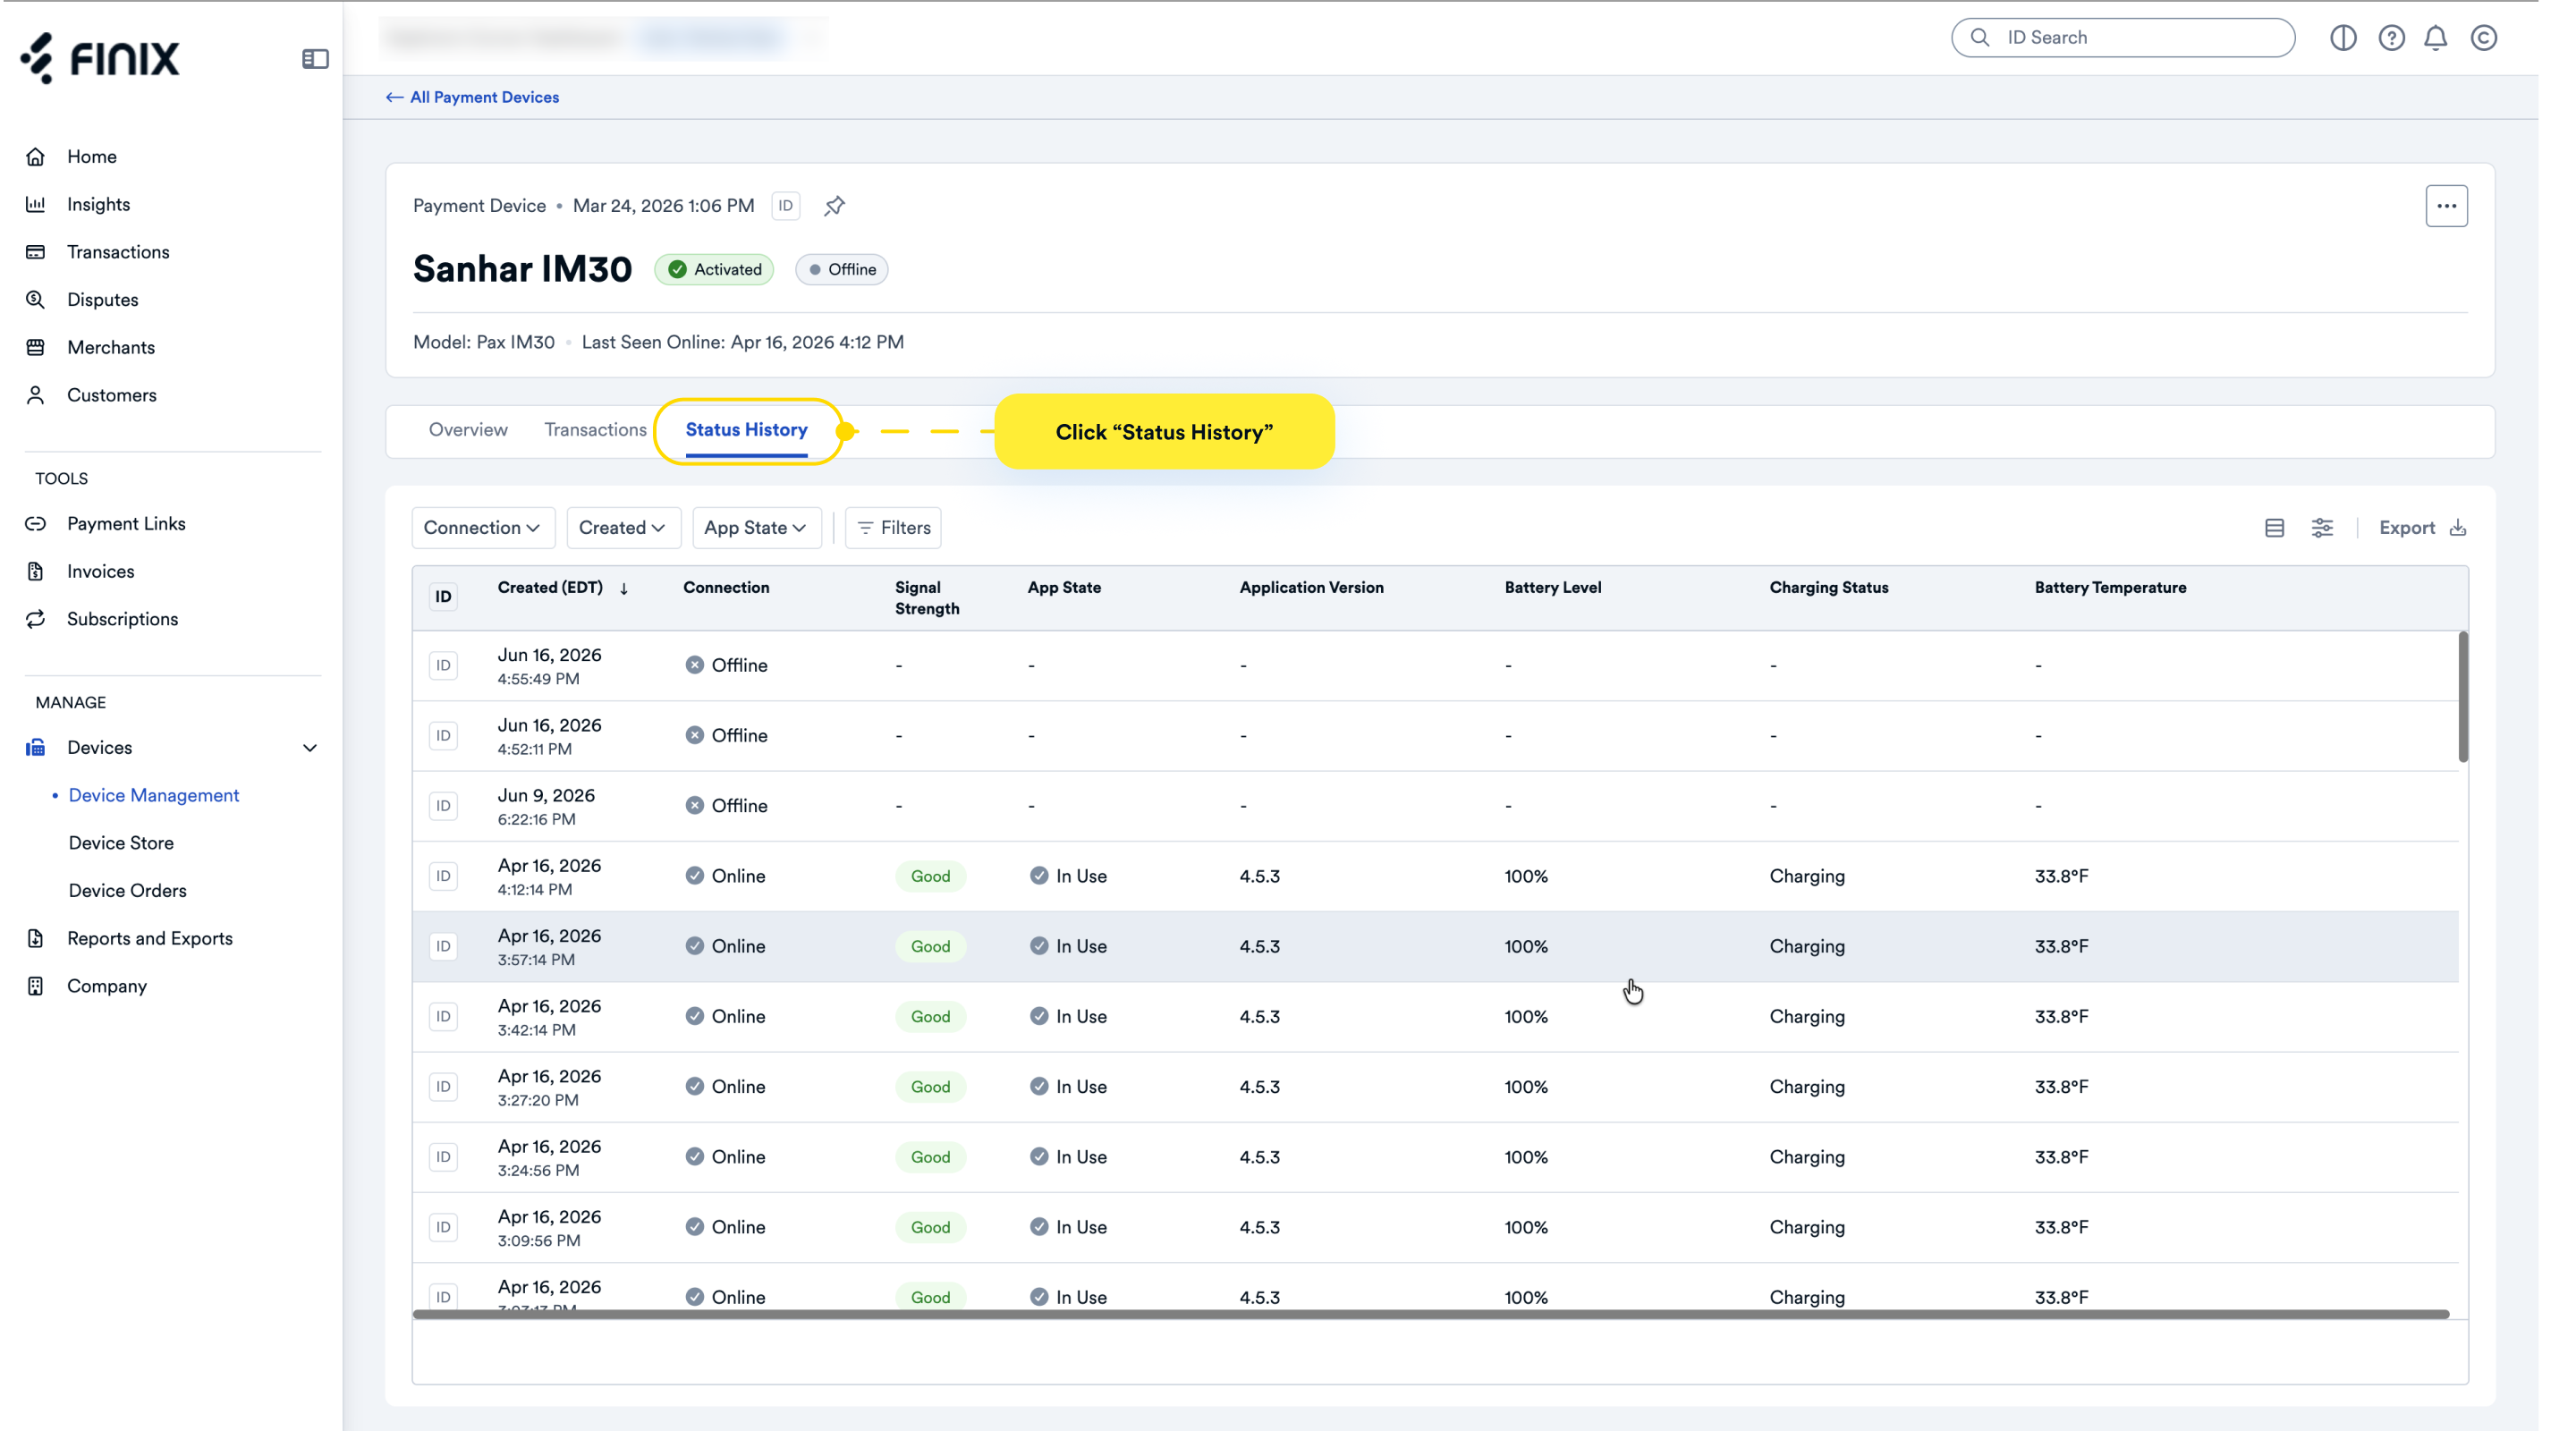Click the Connection column header
The image size is (2576, 1431).
pos(726,588)
